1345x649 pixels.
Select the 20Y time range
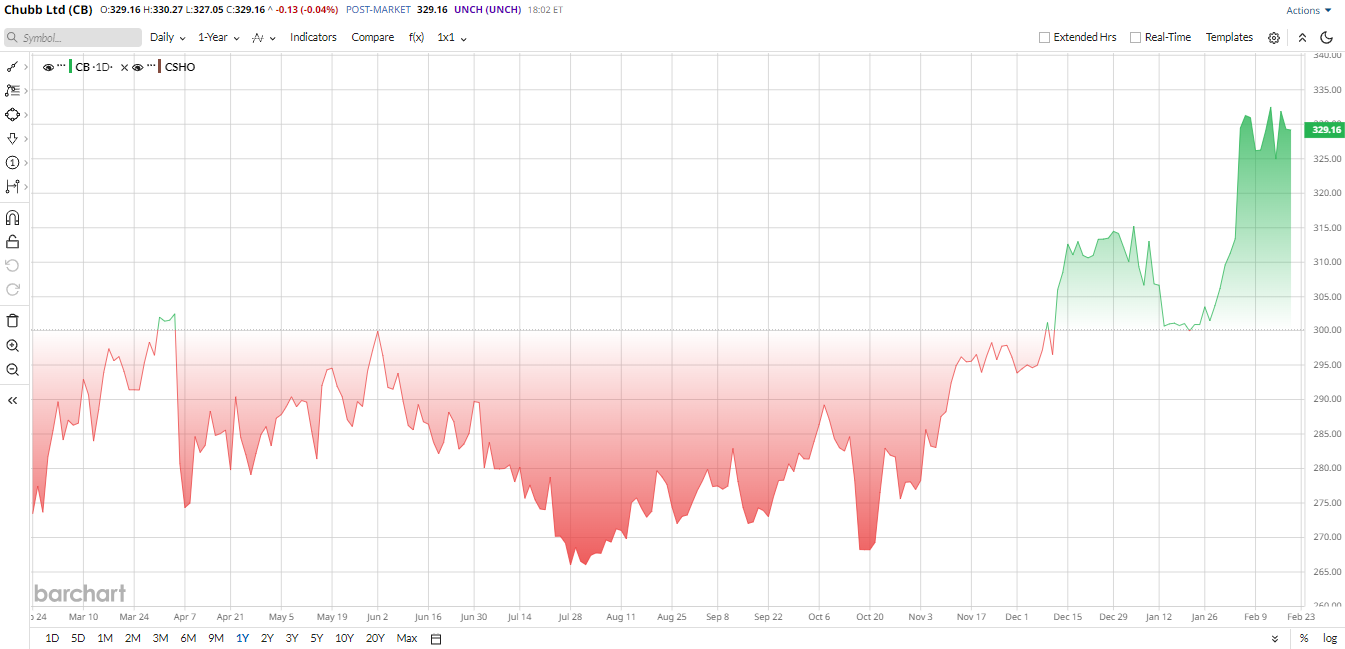(375, 638)
